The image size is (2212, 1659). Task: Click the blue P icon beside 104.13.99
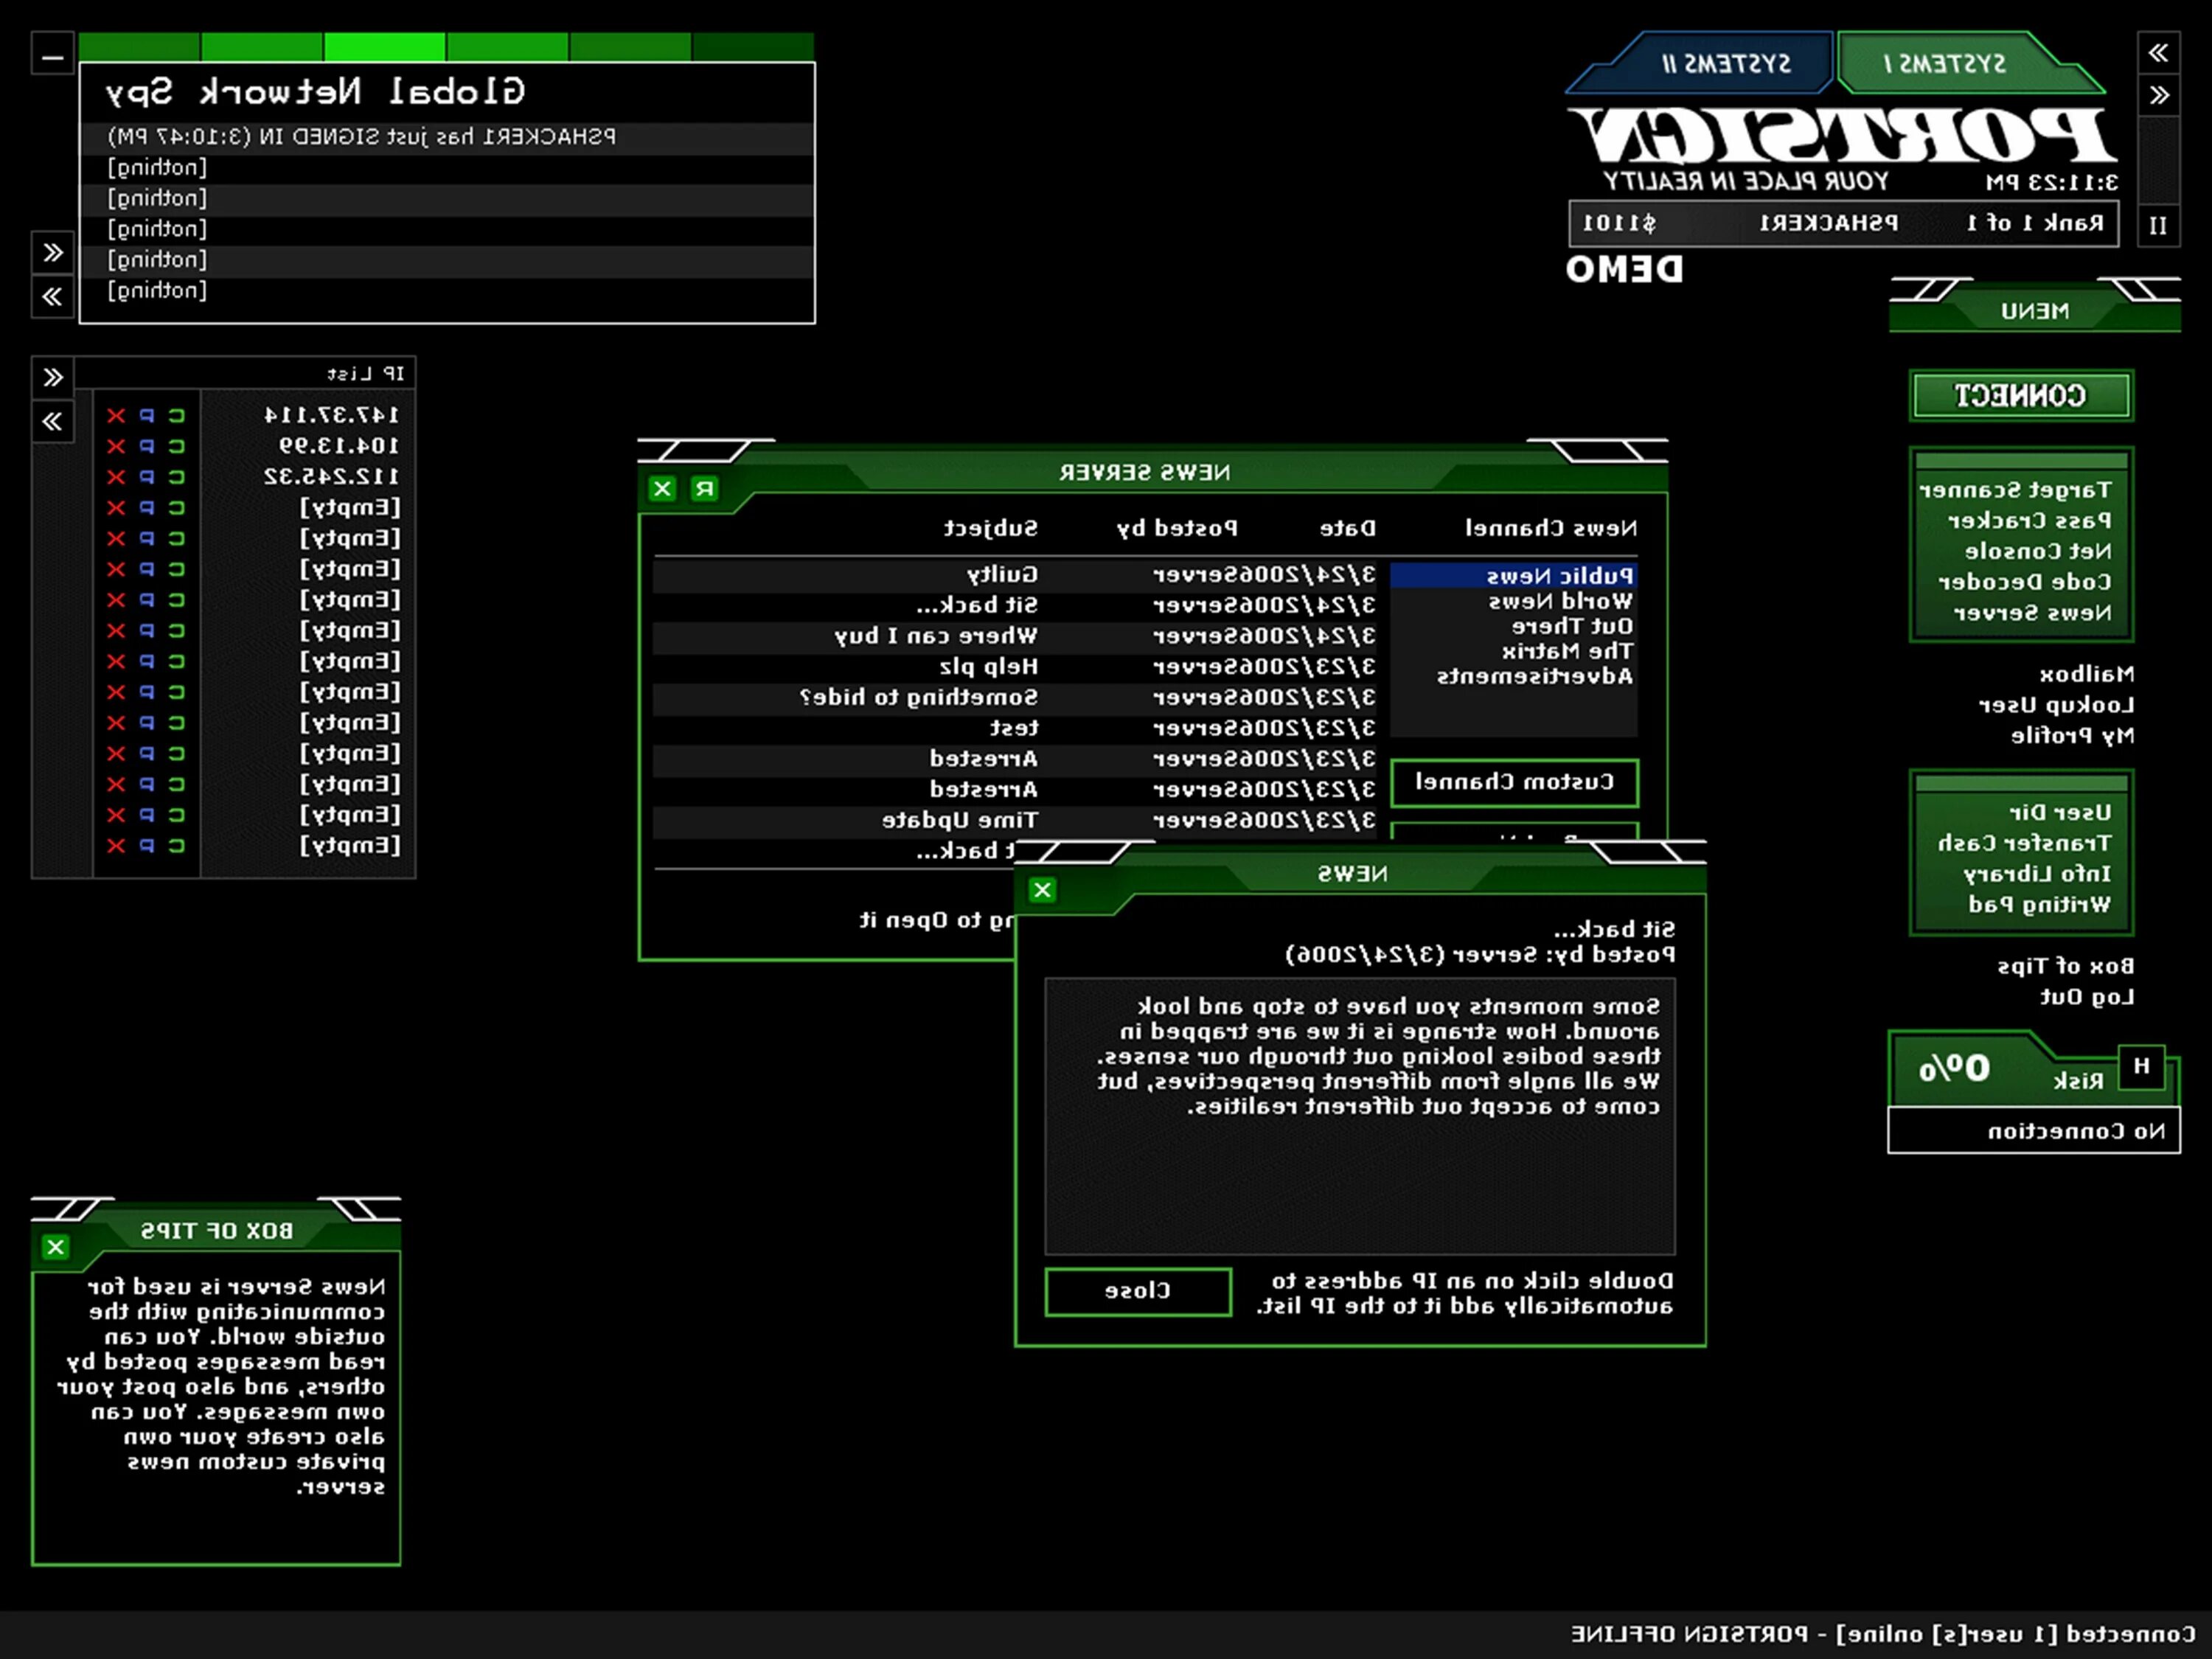(x=147, y=446)
